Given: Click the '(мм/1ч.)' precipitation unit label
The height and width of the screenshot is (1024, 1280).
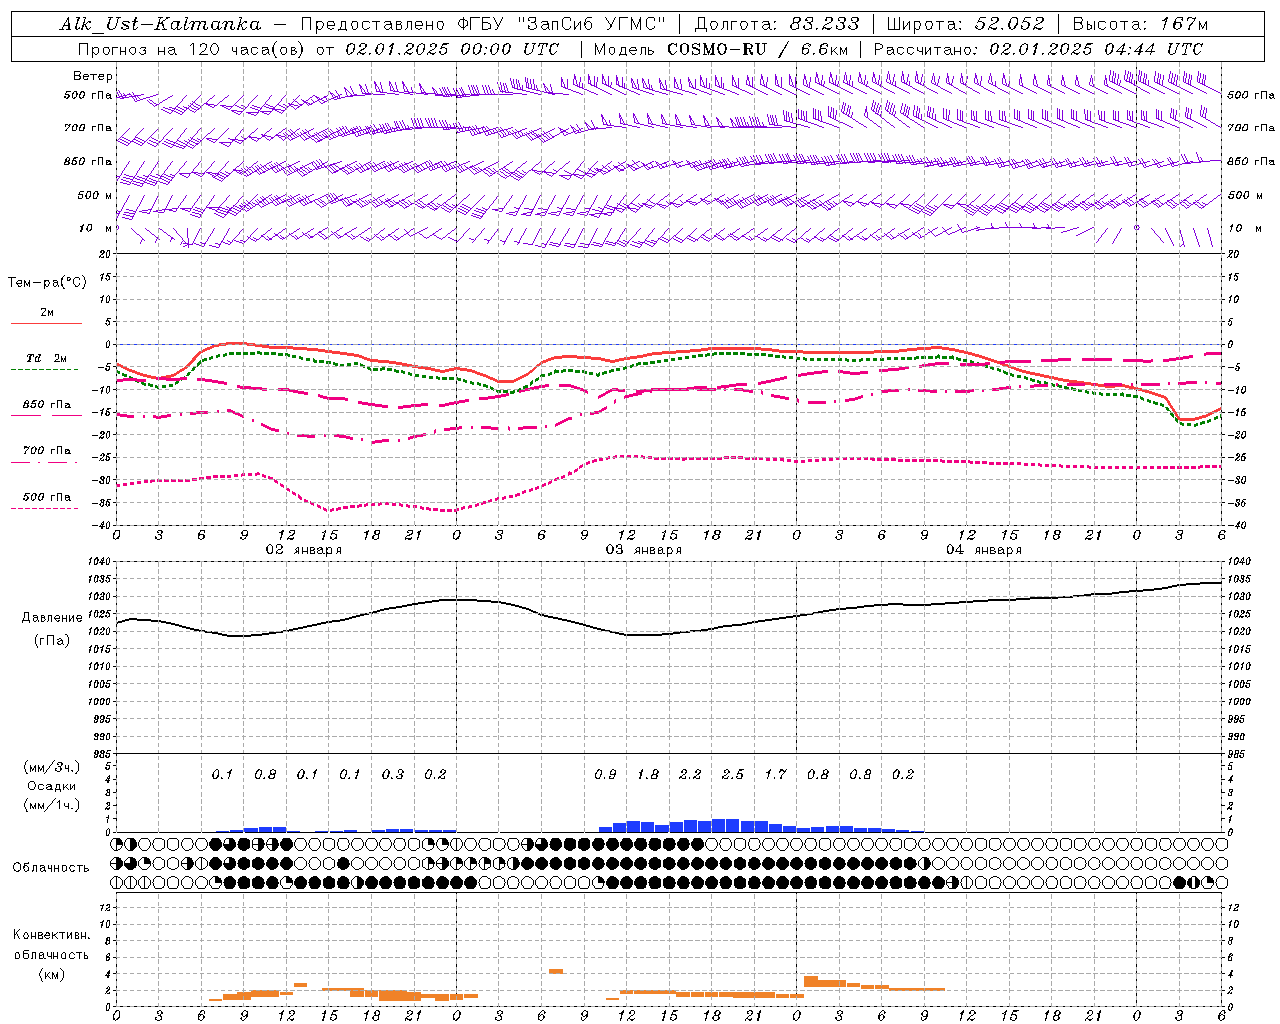Looking at the screenshot, I should tap(50, 805).
